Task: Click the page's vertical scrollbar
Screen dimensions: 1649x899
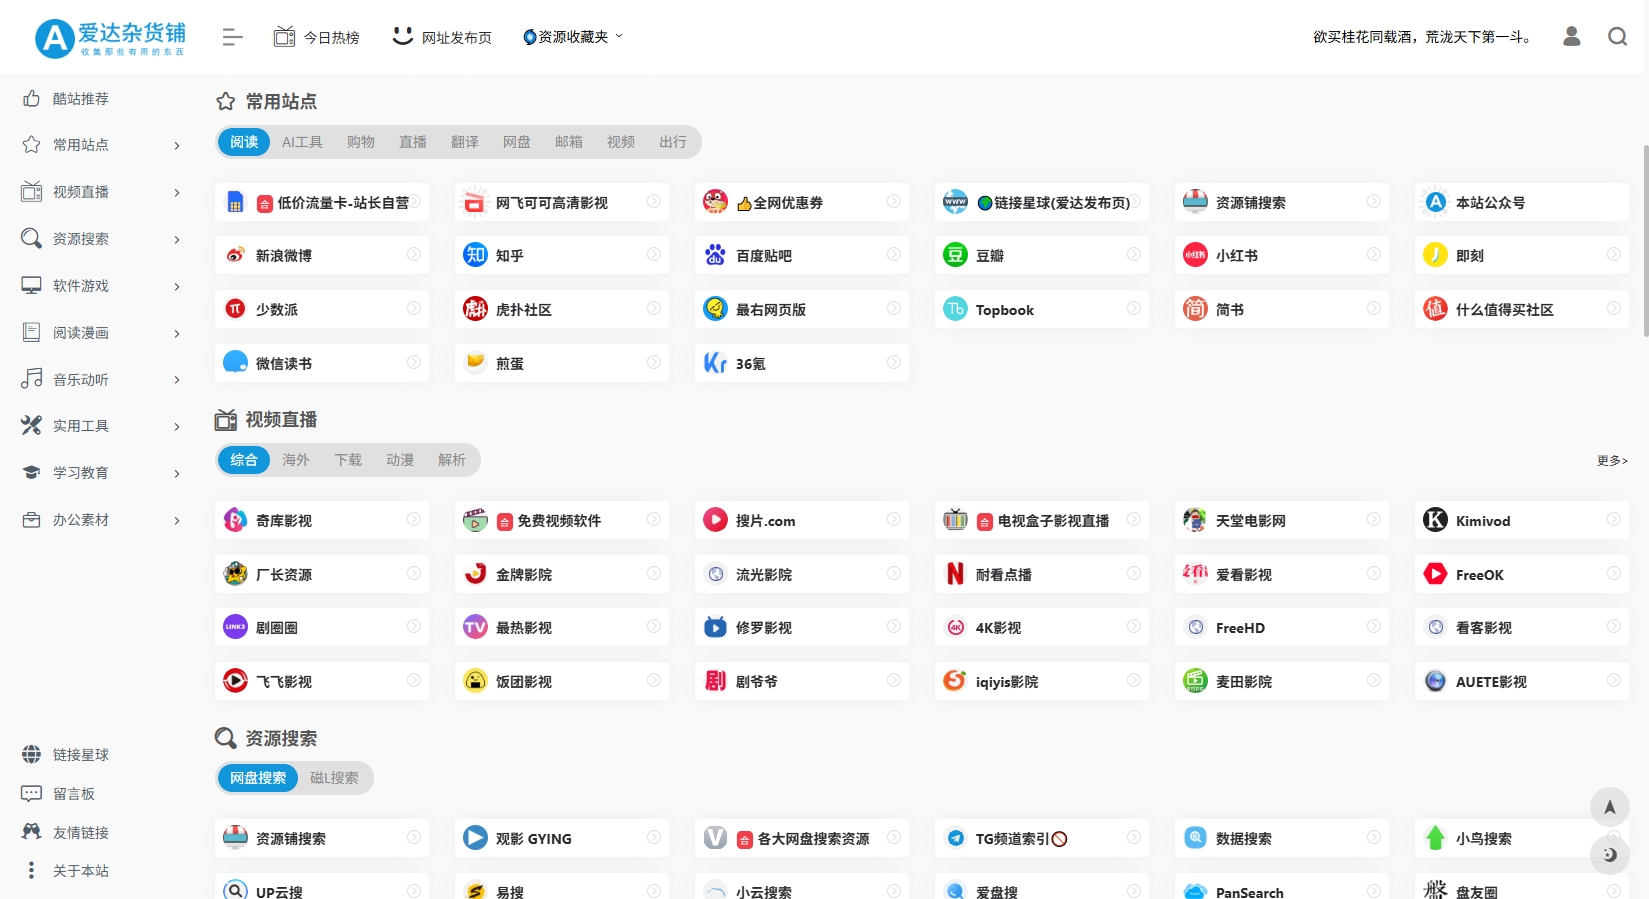Action: [1645, 240]
